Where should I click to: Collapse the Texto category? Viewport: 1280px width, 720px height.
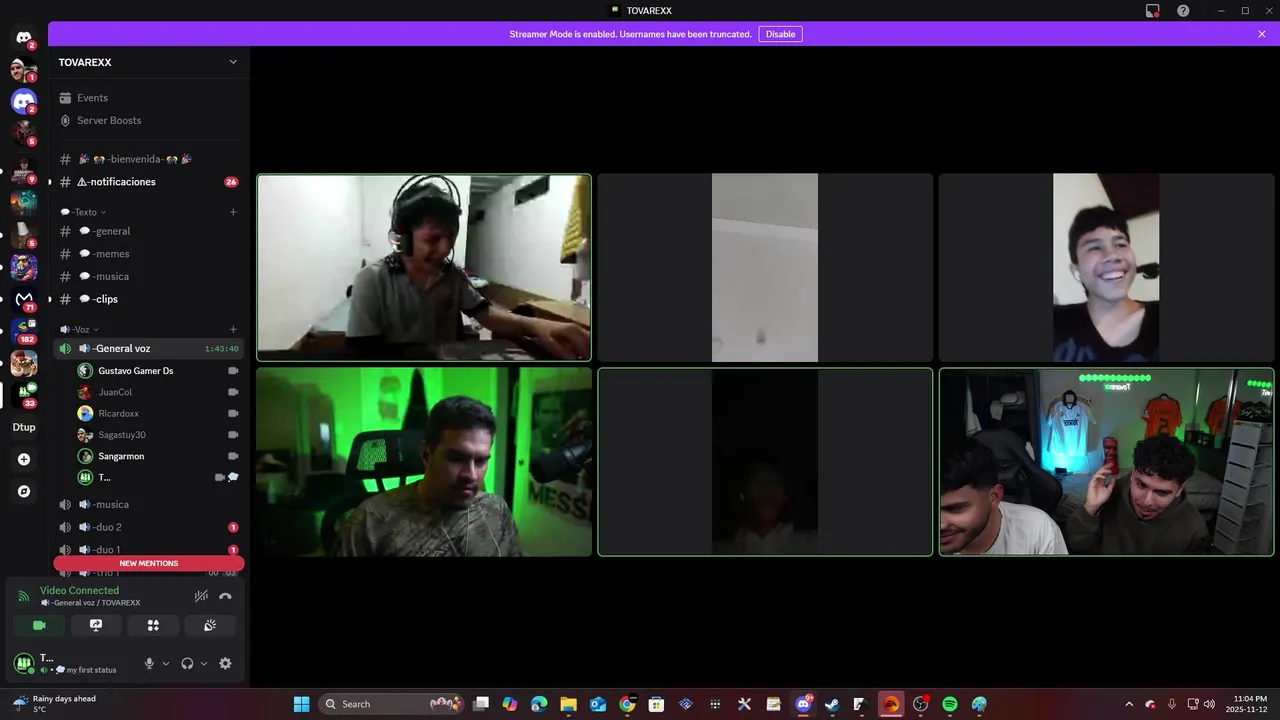83,212
